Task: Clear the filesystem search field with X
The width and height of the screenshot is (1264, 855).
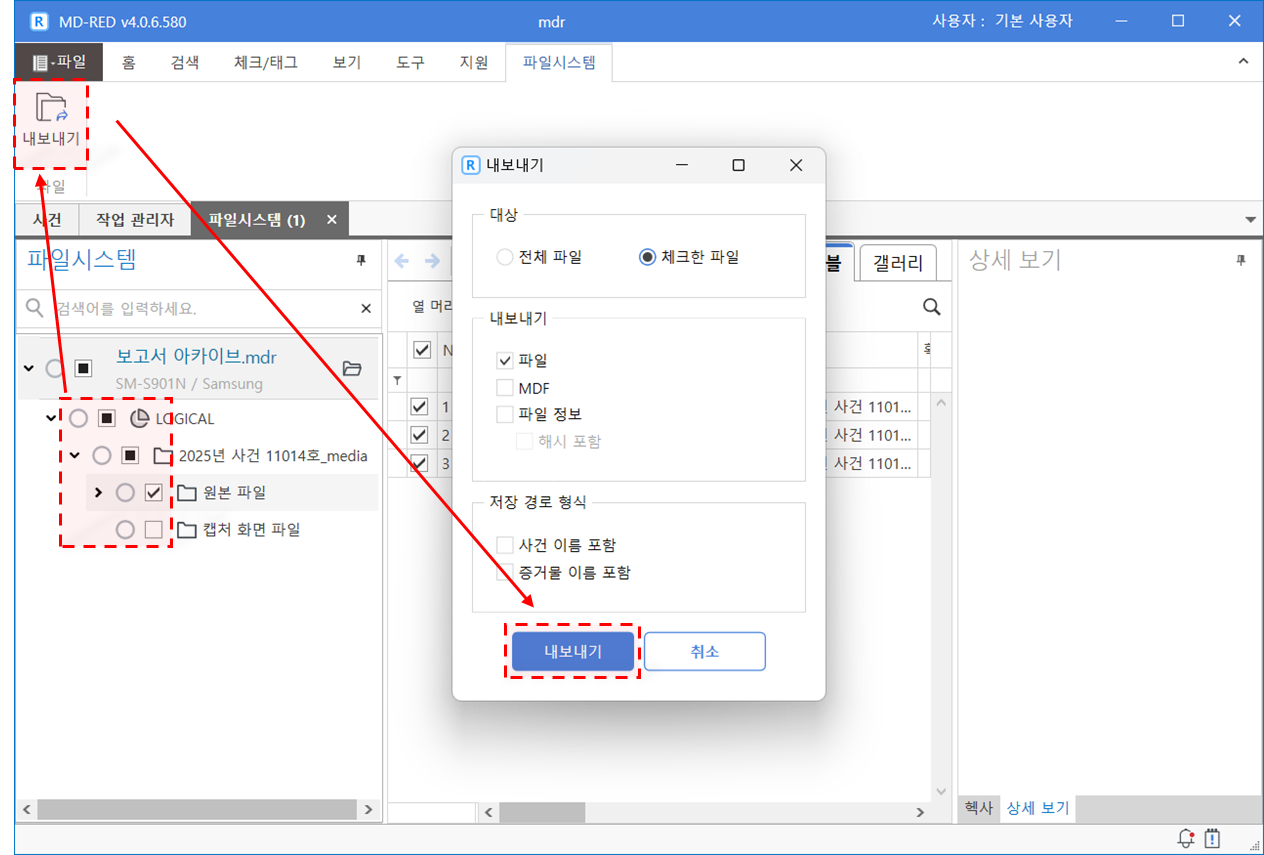Action: tap(366, 308)
